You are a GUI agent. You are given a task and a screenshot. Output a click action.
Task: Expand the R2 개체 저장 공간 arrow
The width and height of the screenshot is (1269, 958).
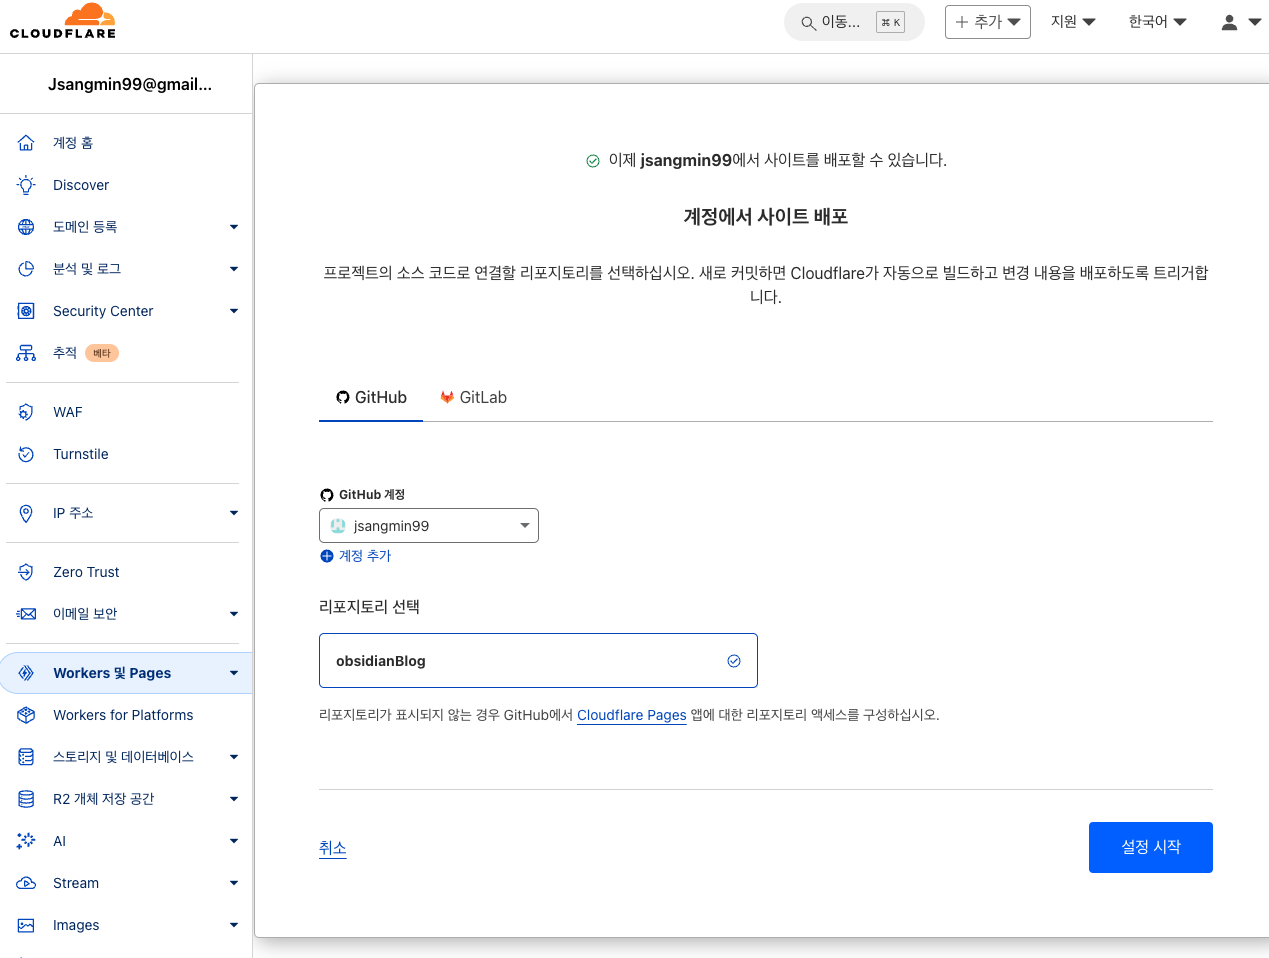(x=234, y=799)
